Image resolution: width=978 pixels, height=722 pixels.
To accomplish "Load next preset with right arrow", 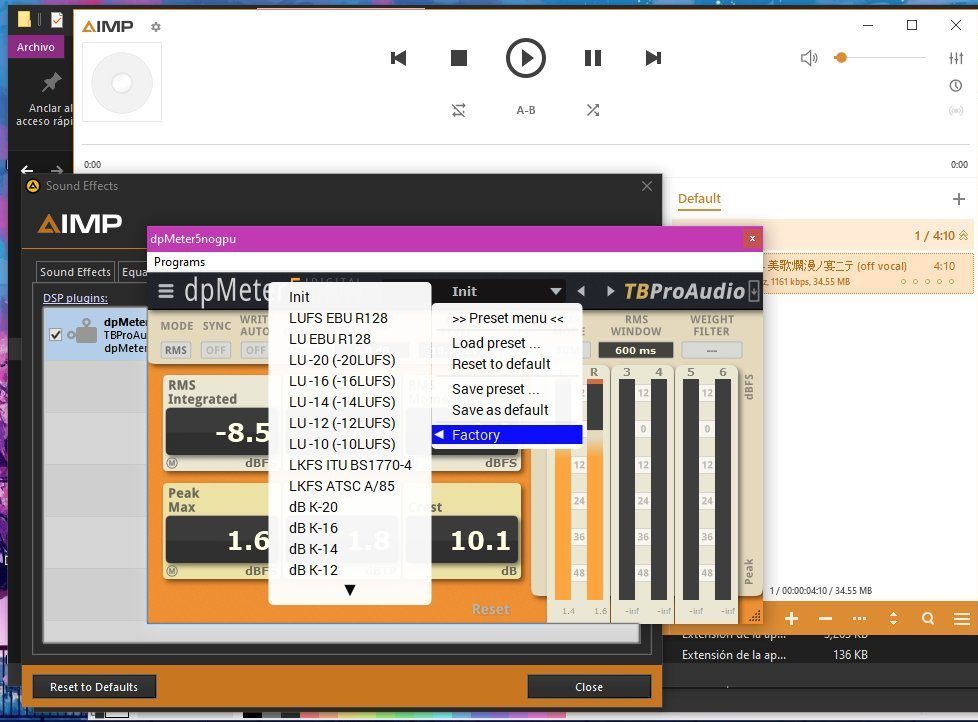I will [x=610, y=291].
